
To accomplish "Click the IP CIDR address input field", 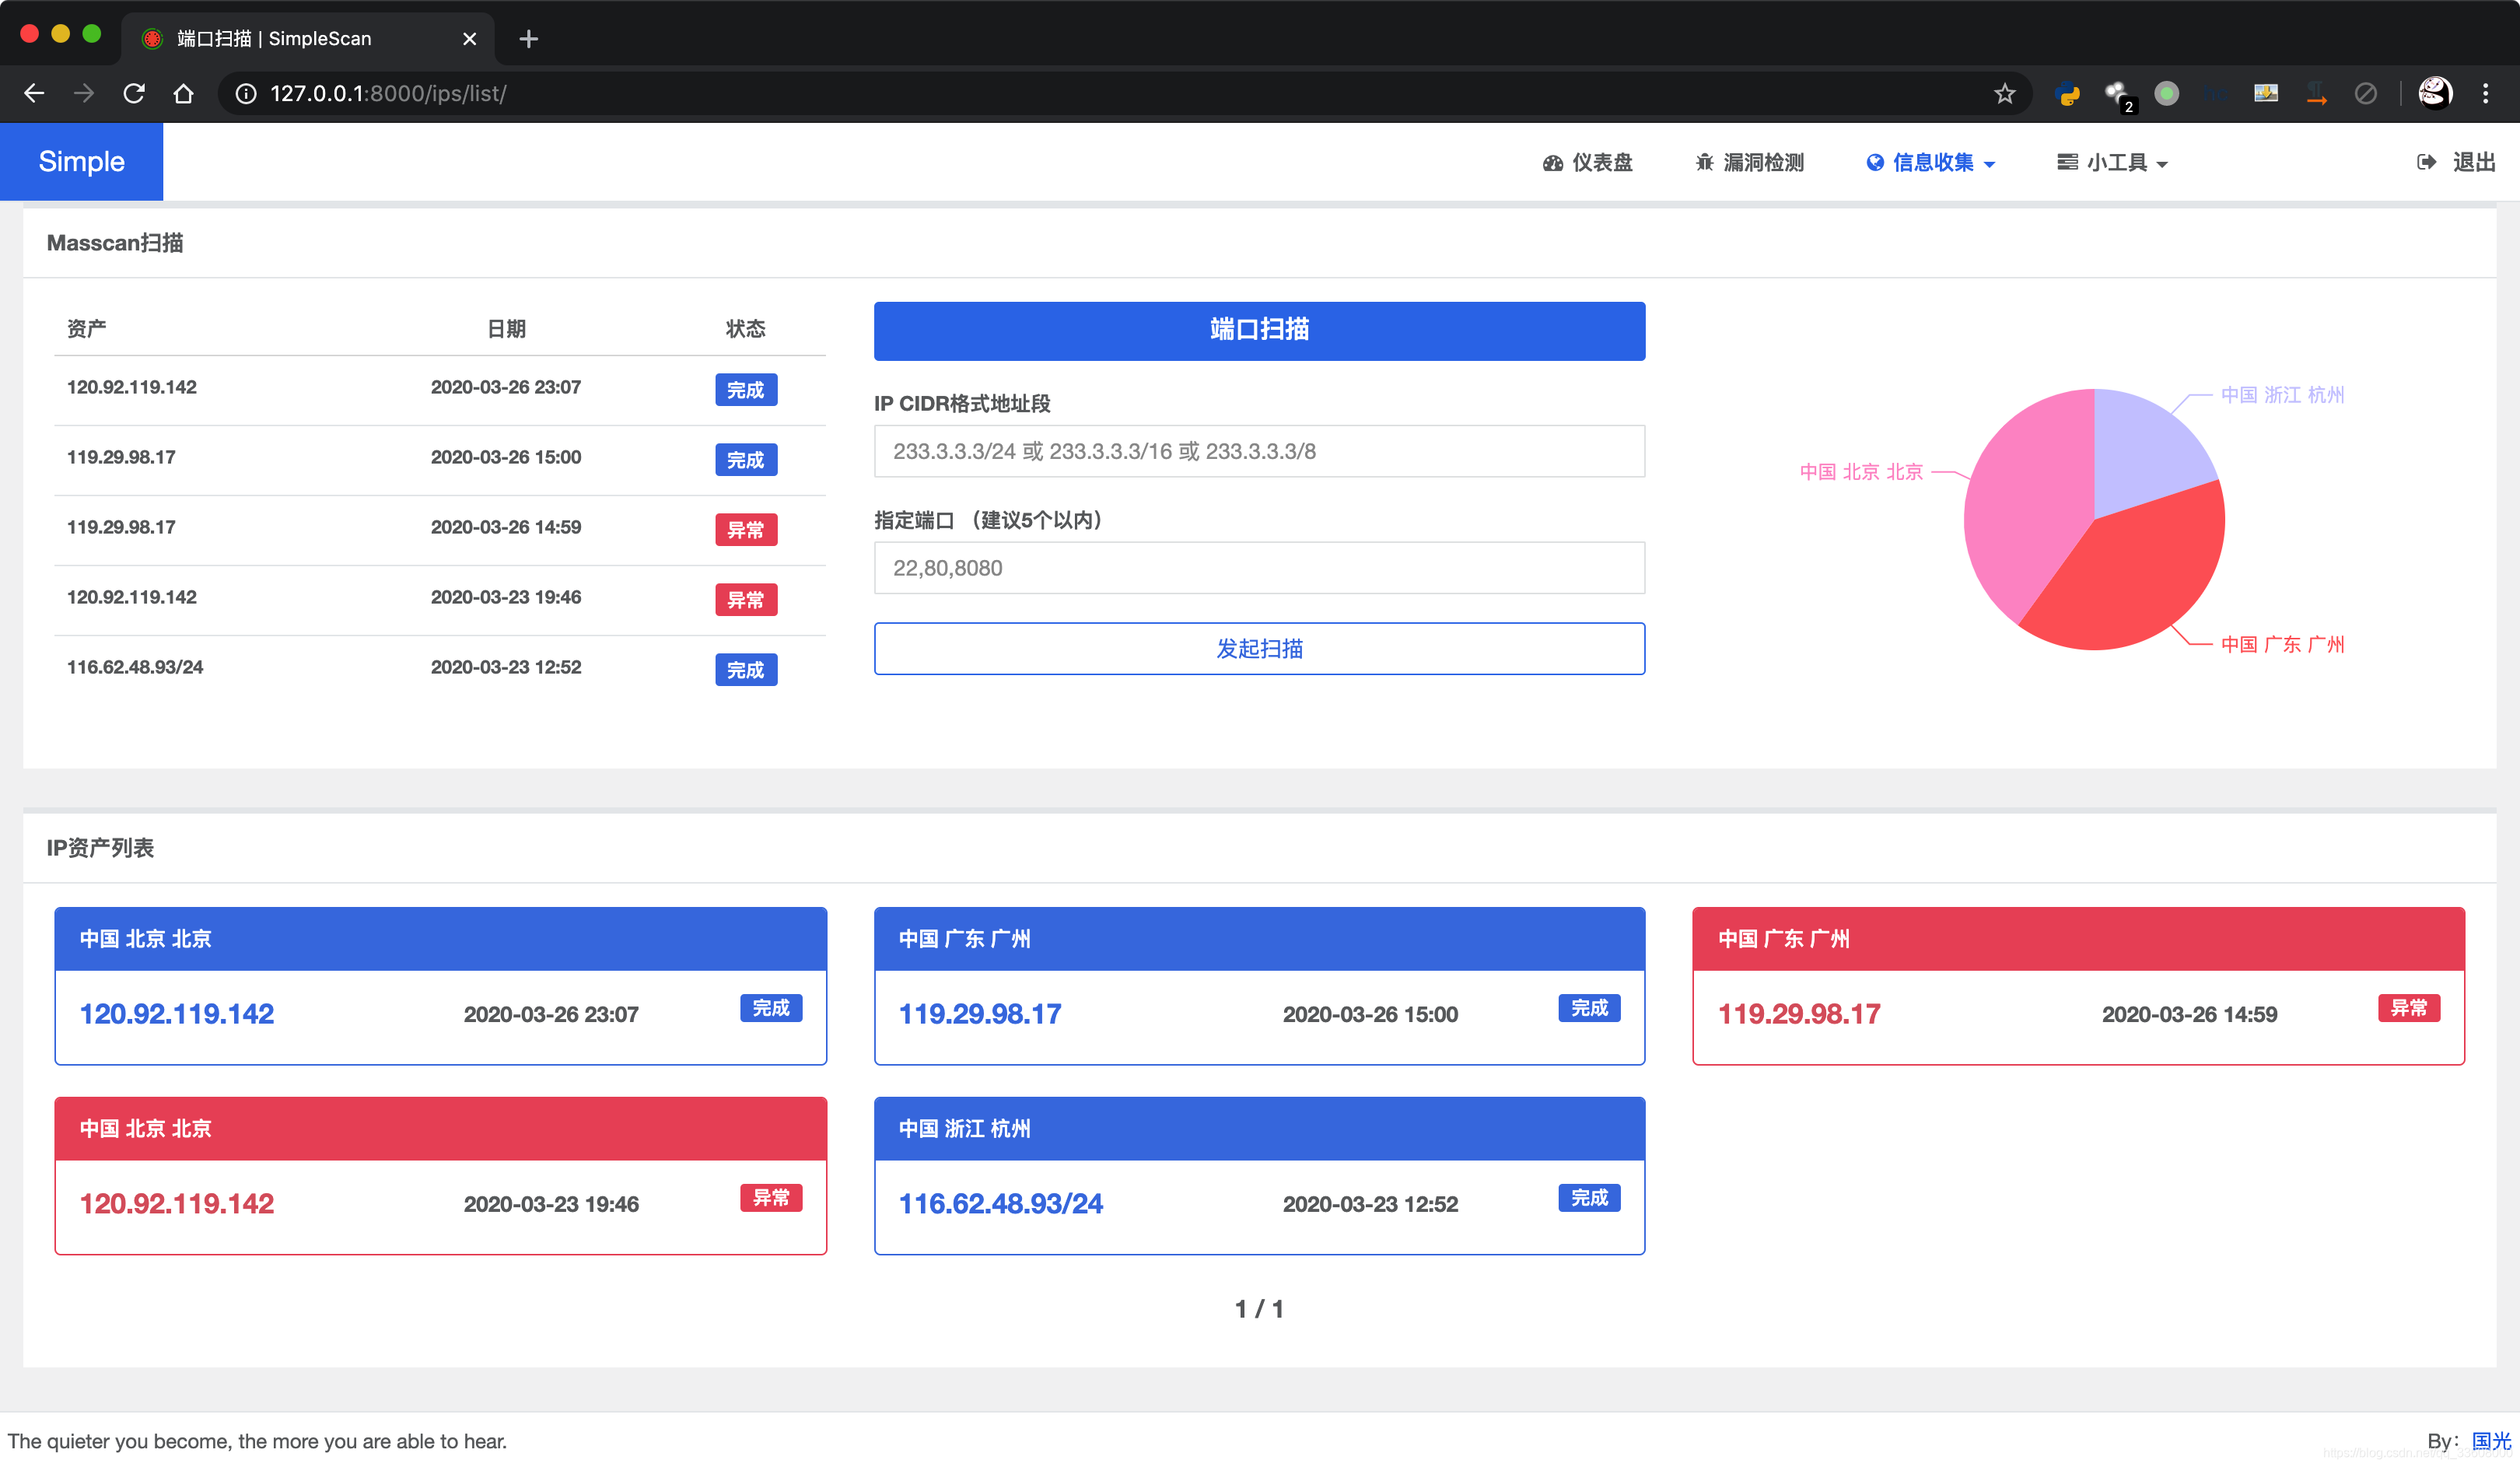I will click(1259, 451).
